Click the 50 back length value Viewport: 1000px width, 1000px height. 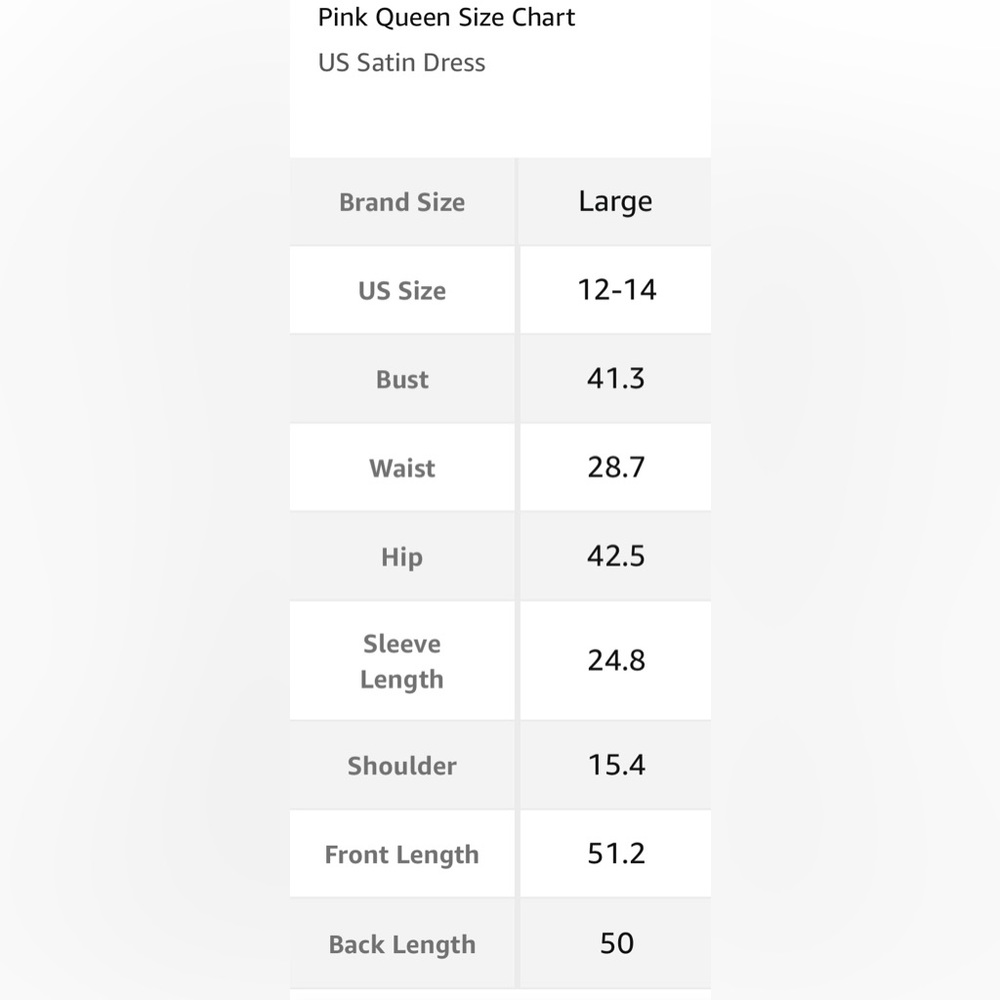[617, 943]
